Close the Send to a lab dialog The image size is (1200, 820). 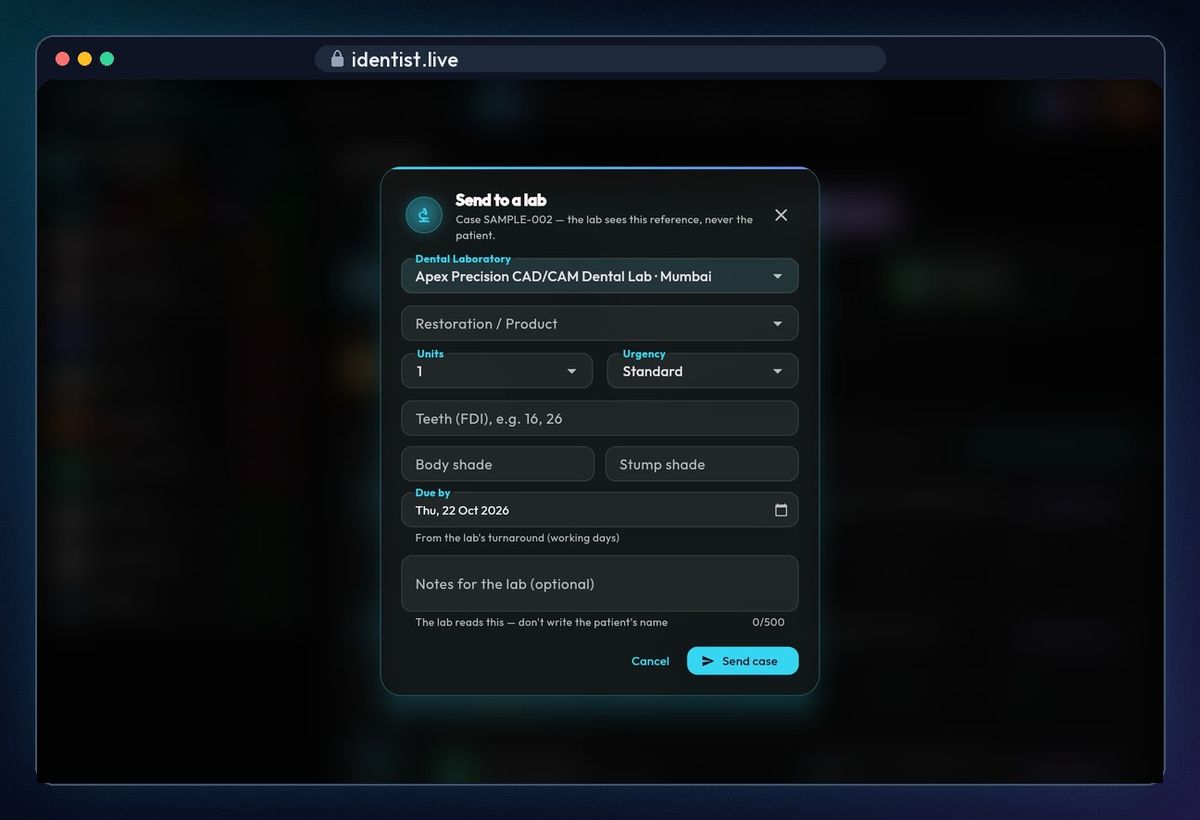[x=781, y=215]
